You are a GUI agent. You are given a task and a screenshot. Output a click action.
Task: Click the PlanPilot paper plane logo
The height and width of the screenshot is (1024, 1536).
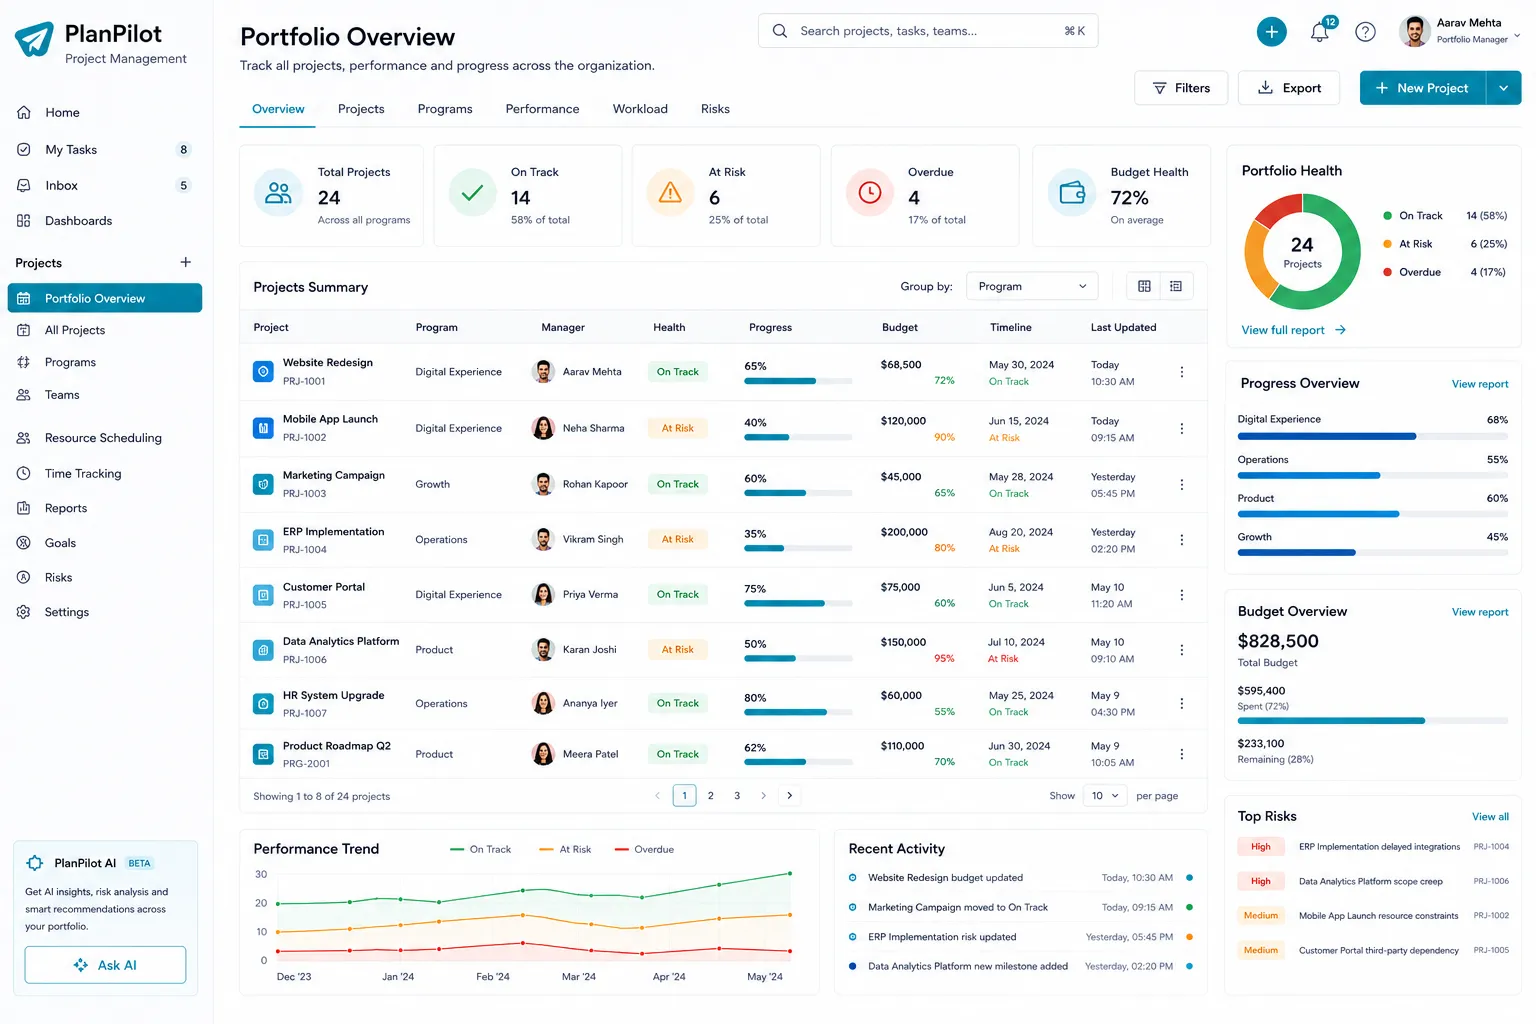[x=34, y=39]
